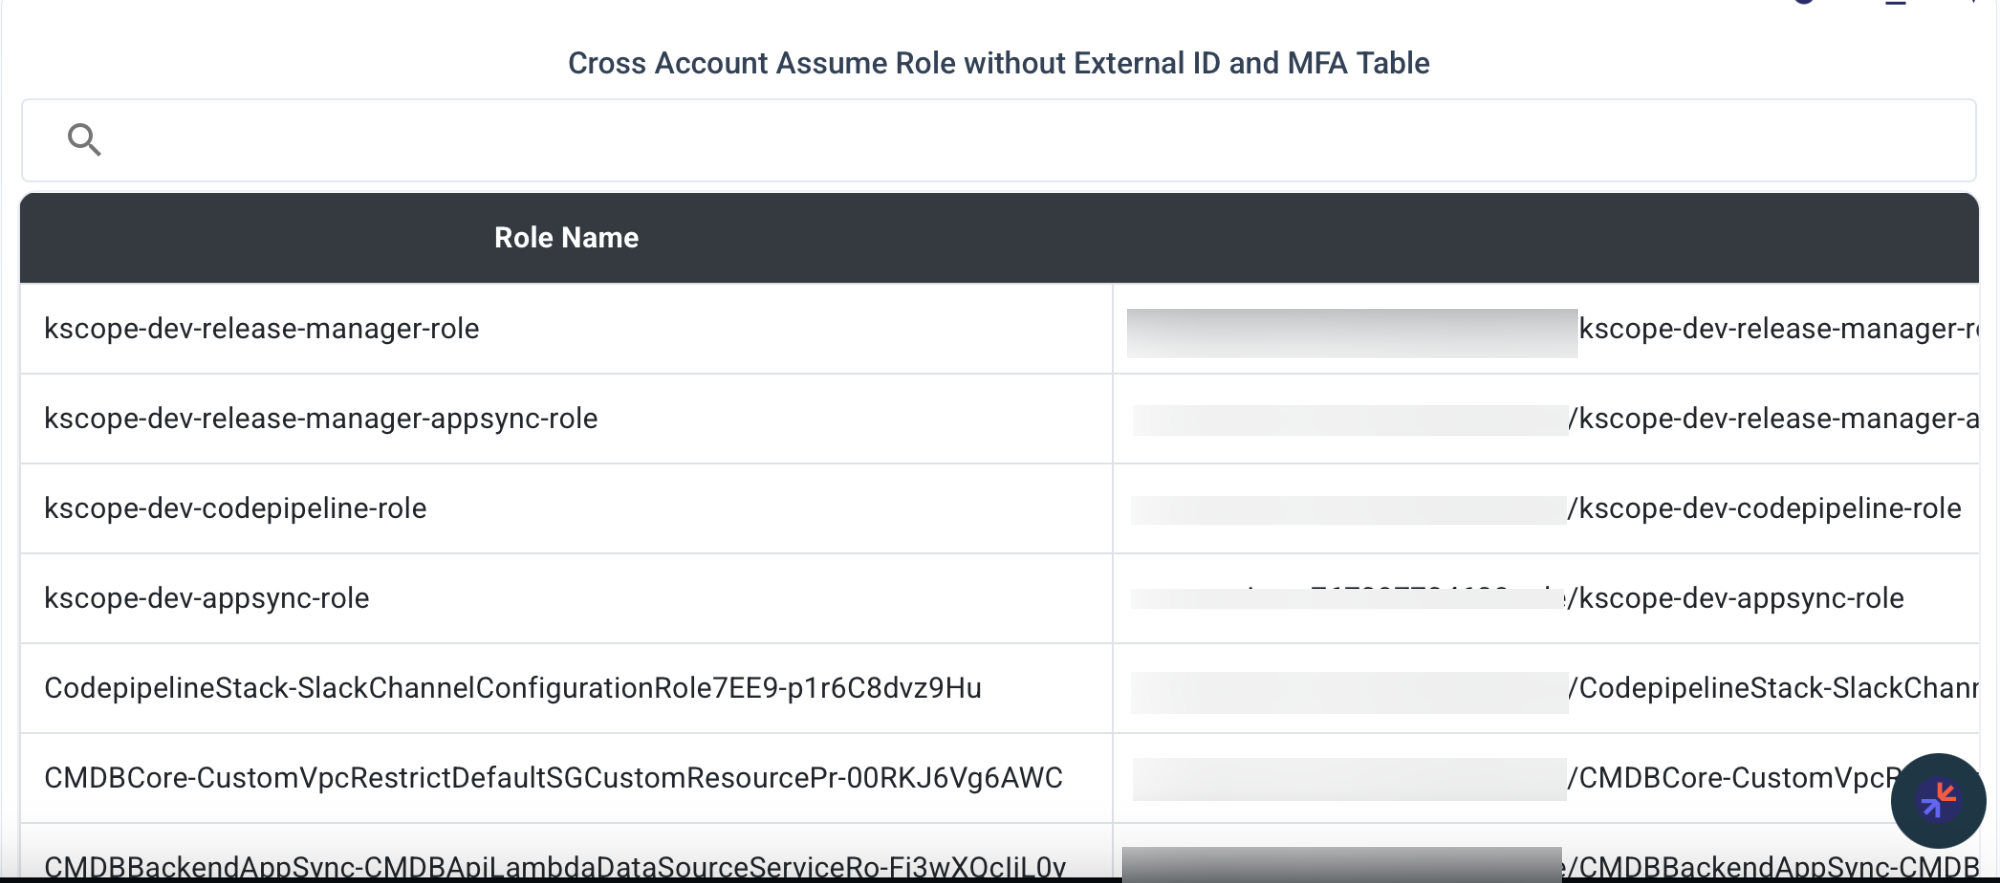The height and width of the screenshot is (883, 2000).
Task: Click the search magnifier icon
Action: pyautogui.click(x=84, y=140)
